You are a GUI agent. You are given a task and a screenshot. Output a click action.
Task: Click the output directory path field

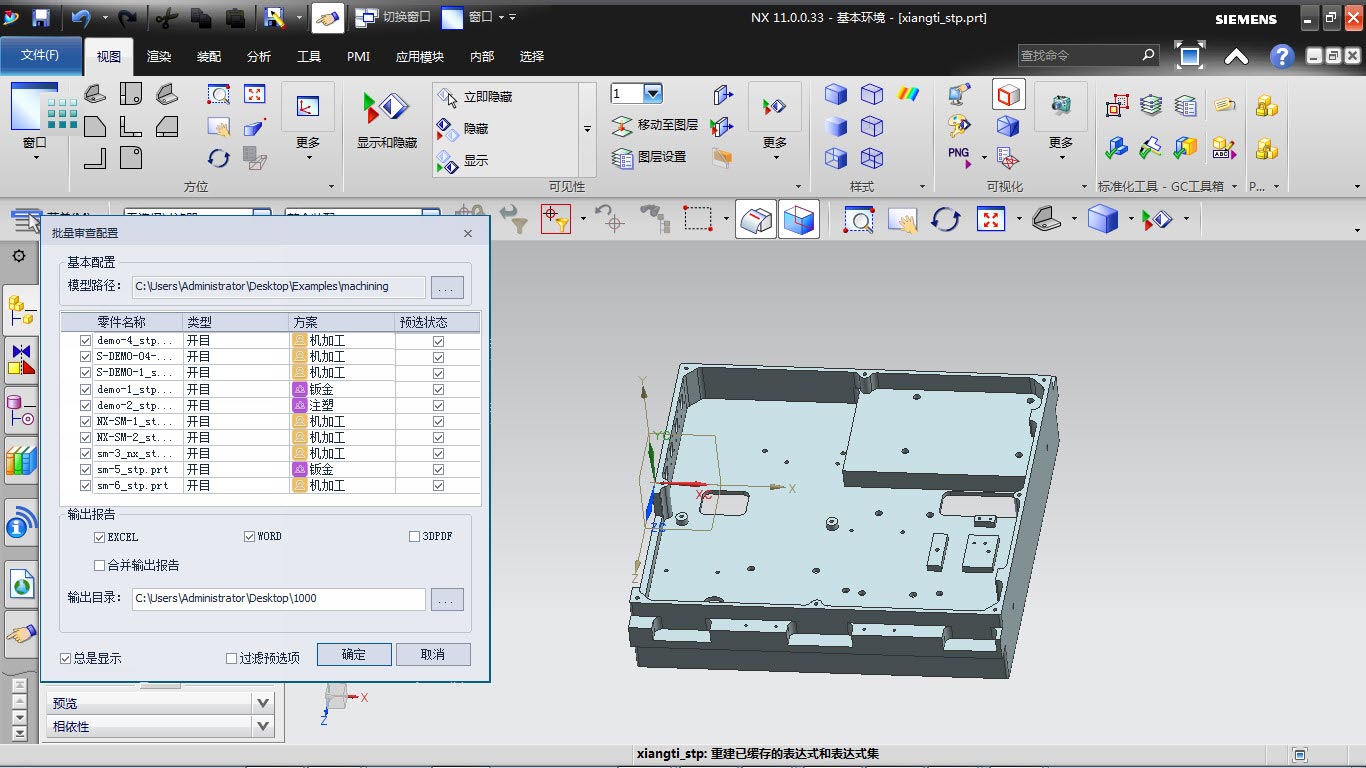pos(278,598)
